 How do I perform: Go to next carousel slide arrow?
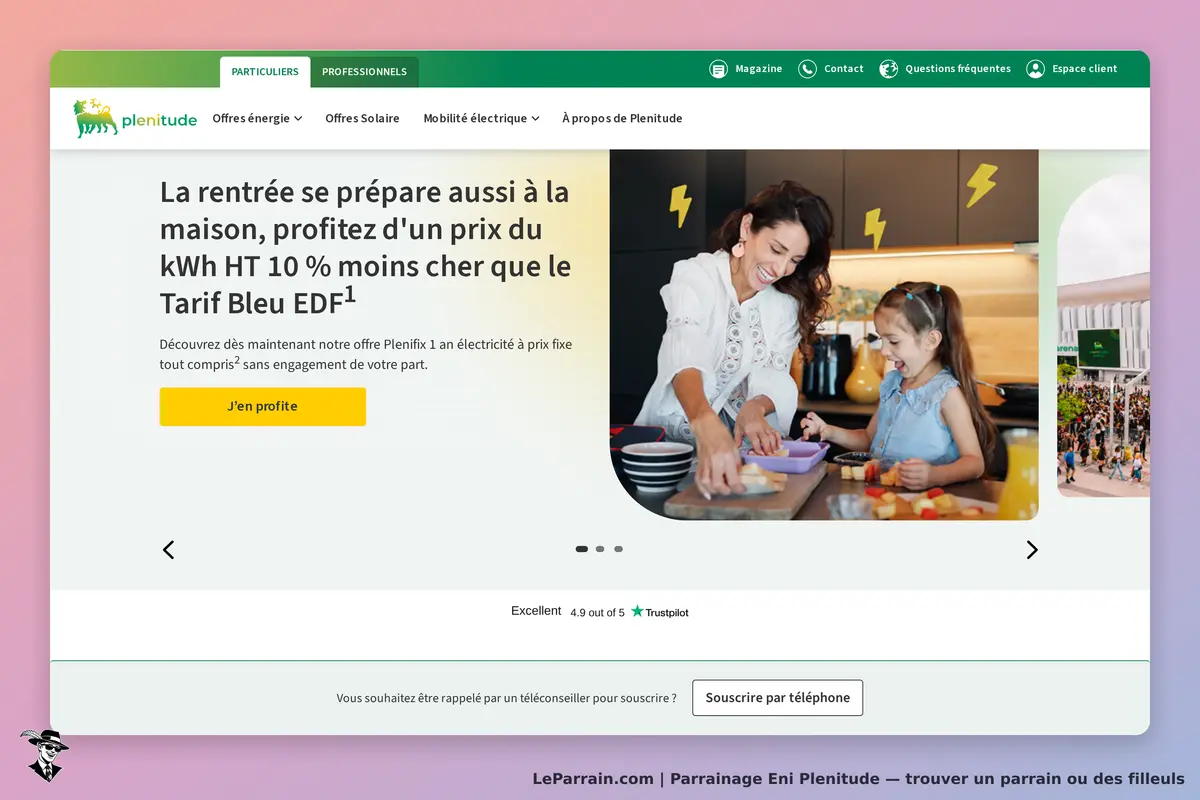coord(1032,549)
